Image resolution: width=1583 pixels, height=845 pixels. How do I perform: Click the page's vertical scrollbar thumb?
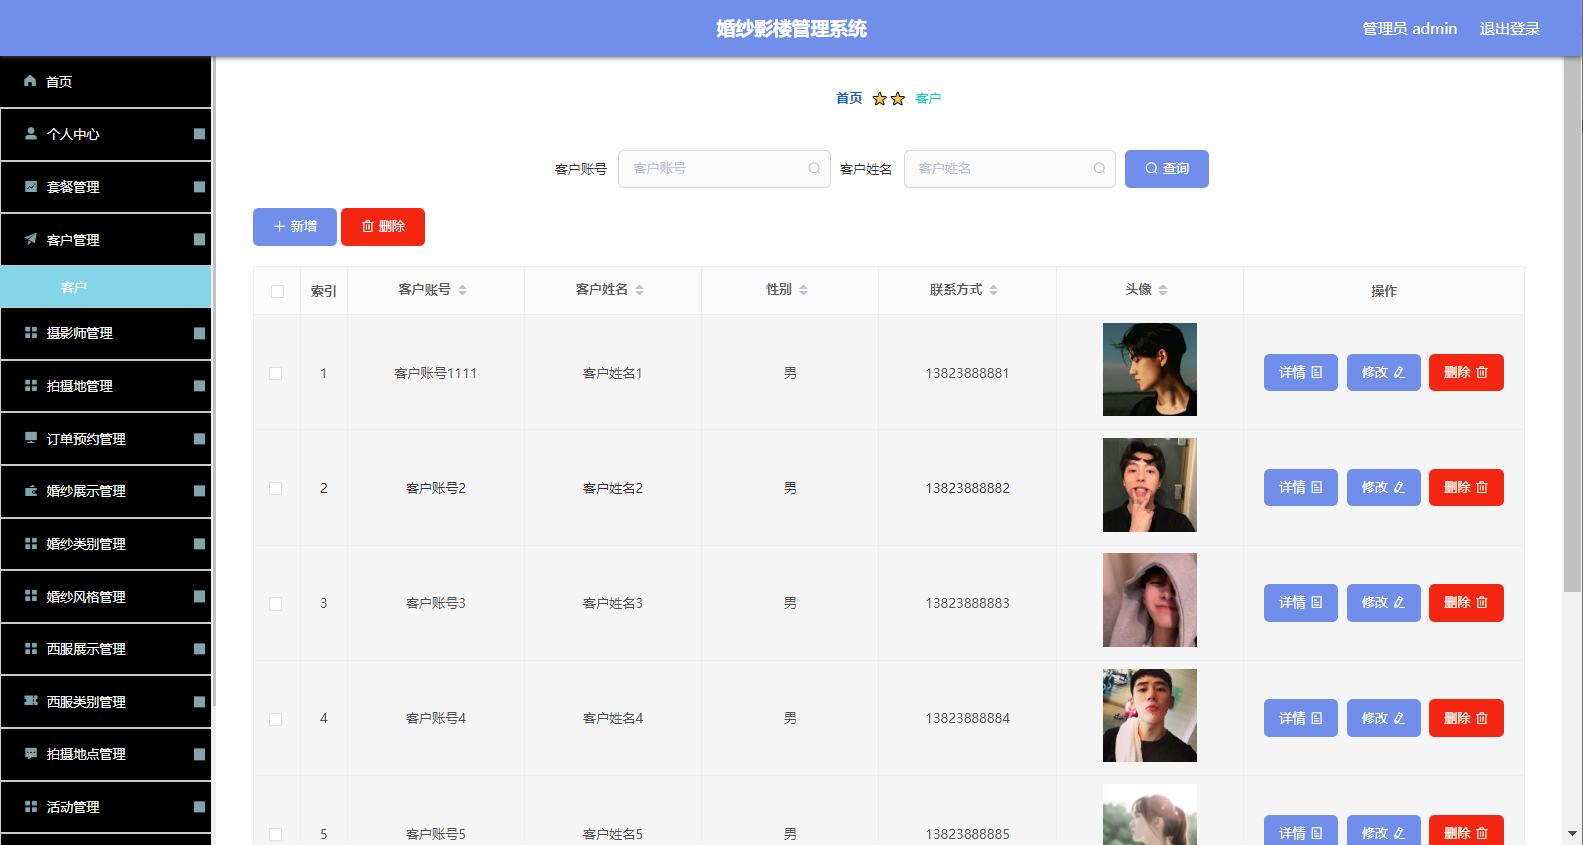click(x=1572, y=330)
